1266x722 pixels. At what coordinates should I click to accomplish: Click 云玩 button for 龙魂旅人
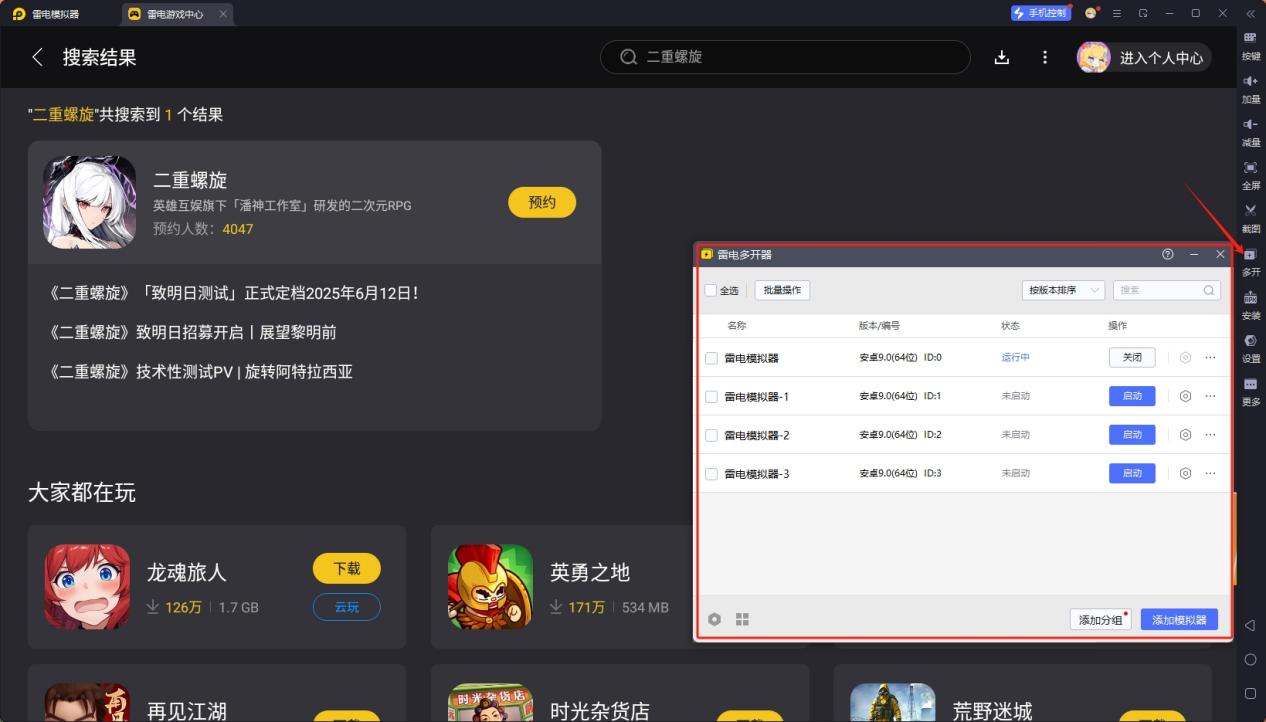(x=347, y=606)
